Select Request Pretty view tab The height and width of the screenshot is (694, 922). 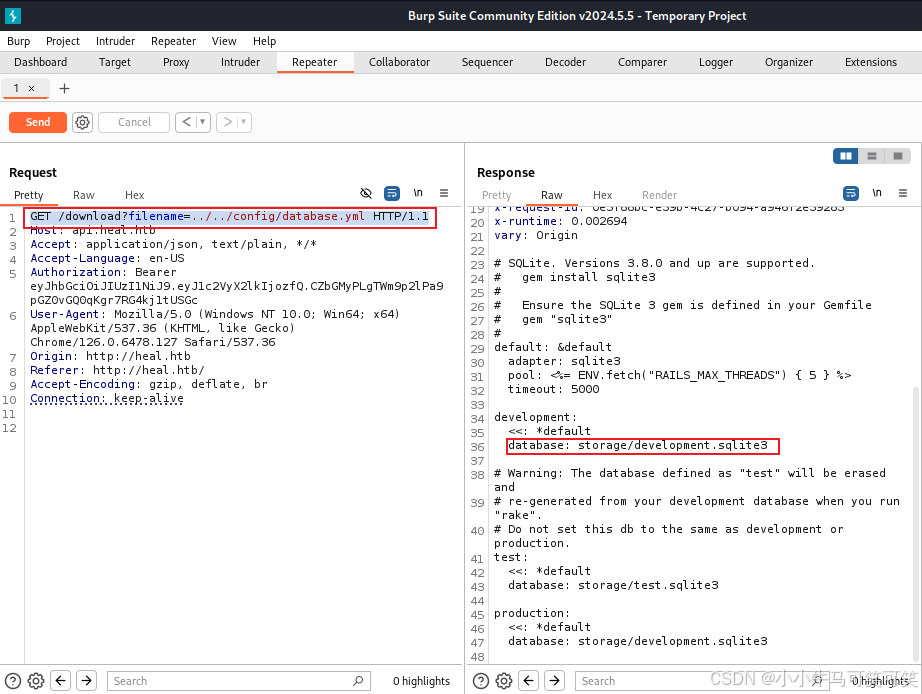coord(29,195)
